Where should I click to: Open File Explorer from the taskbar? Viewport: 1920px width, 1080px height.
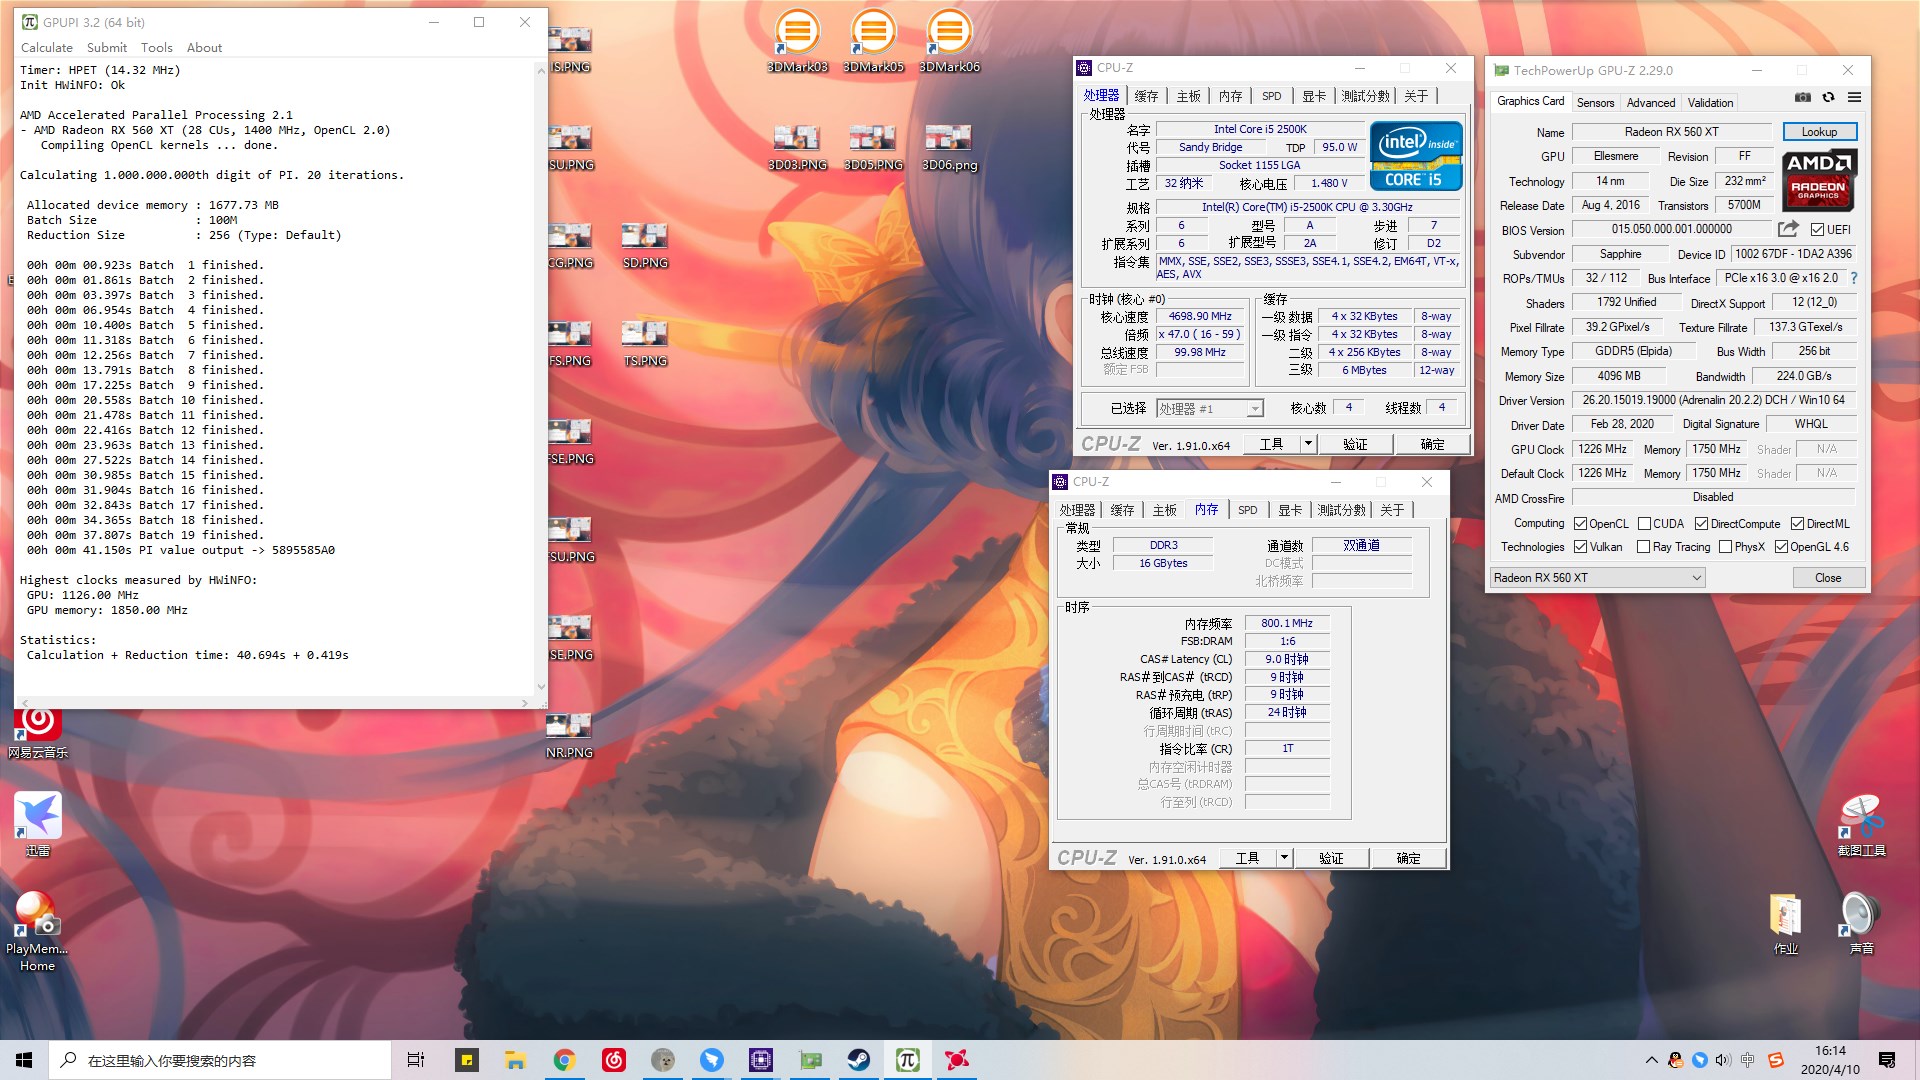(515, 1060)
